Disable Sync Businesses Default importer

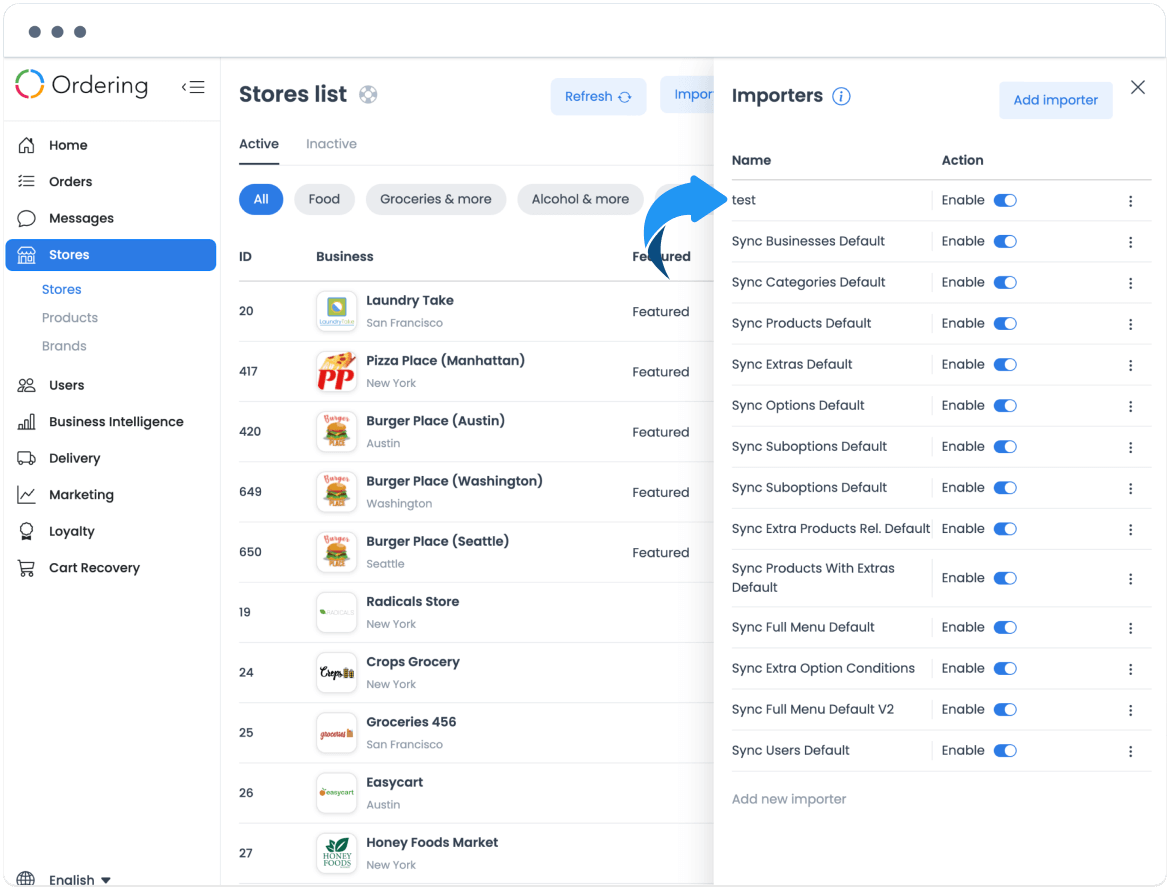(x=1005, y=241)
